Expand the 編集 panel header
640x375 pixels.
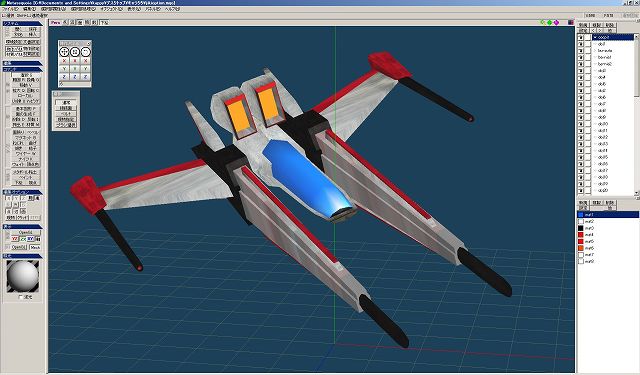[x=22, y=63]
